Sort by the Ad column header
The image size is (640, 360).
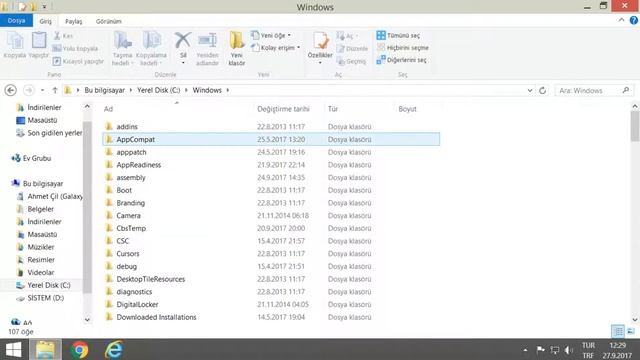(108, 109)
